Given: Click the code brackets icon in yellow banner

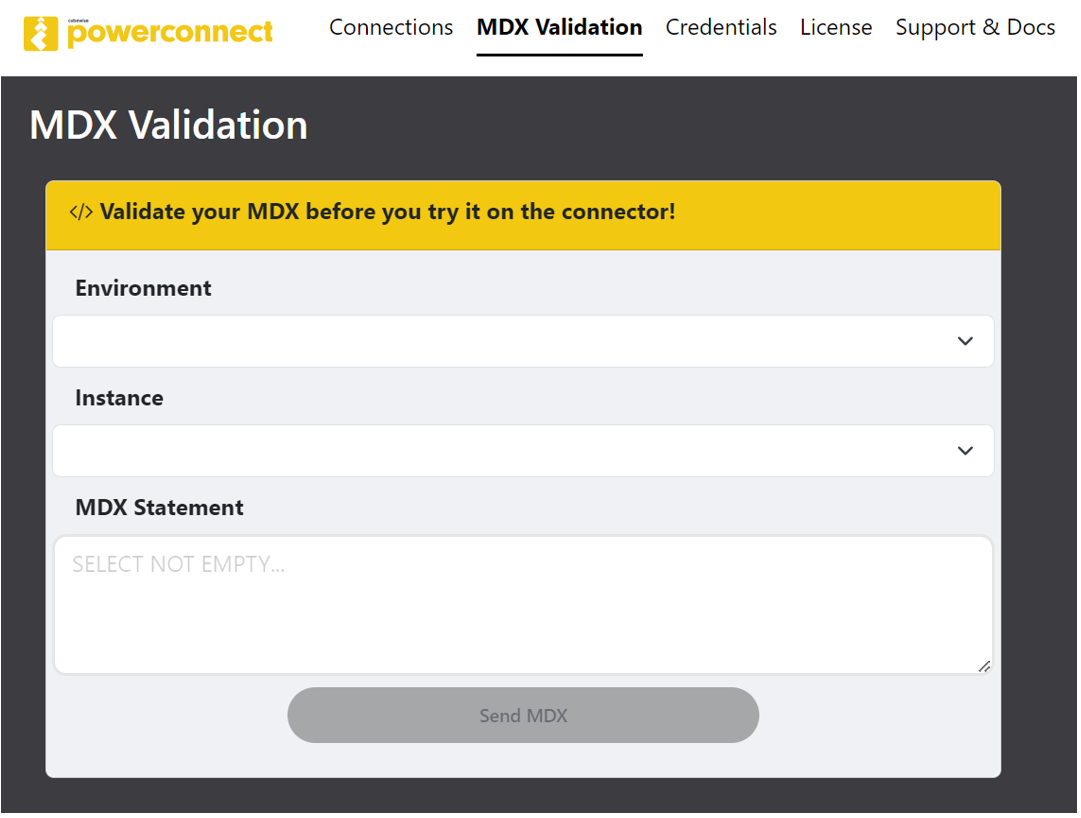Looking at the screenshot, I should click(x=81, y=212).
